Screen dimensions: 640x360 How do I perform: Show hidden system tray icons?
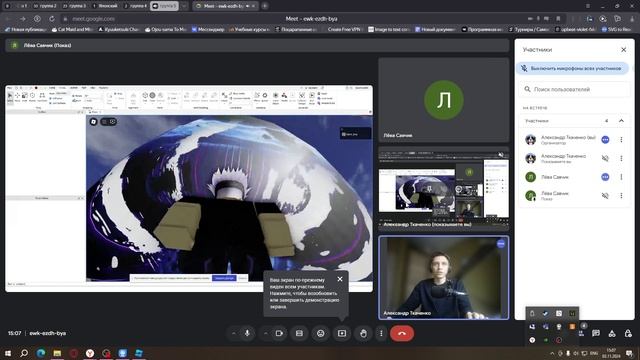pos(552,353)
